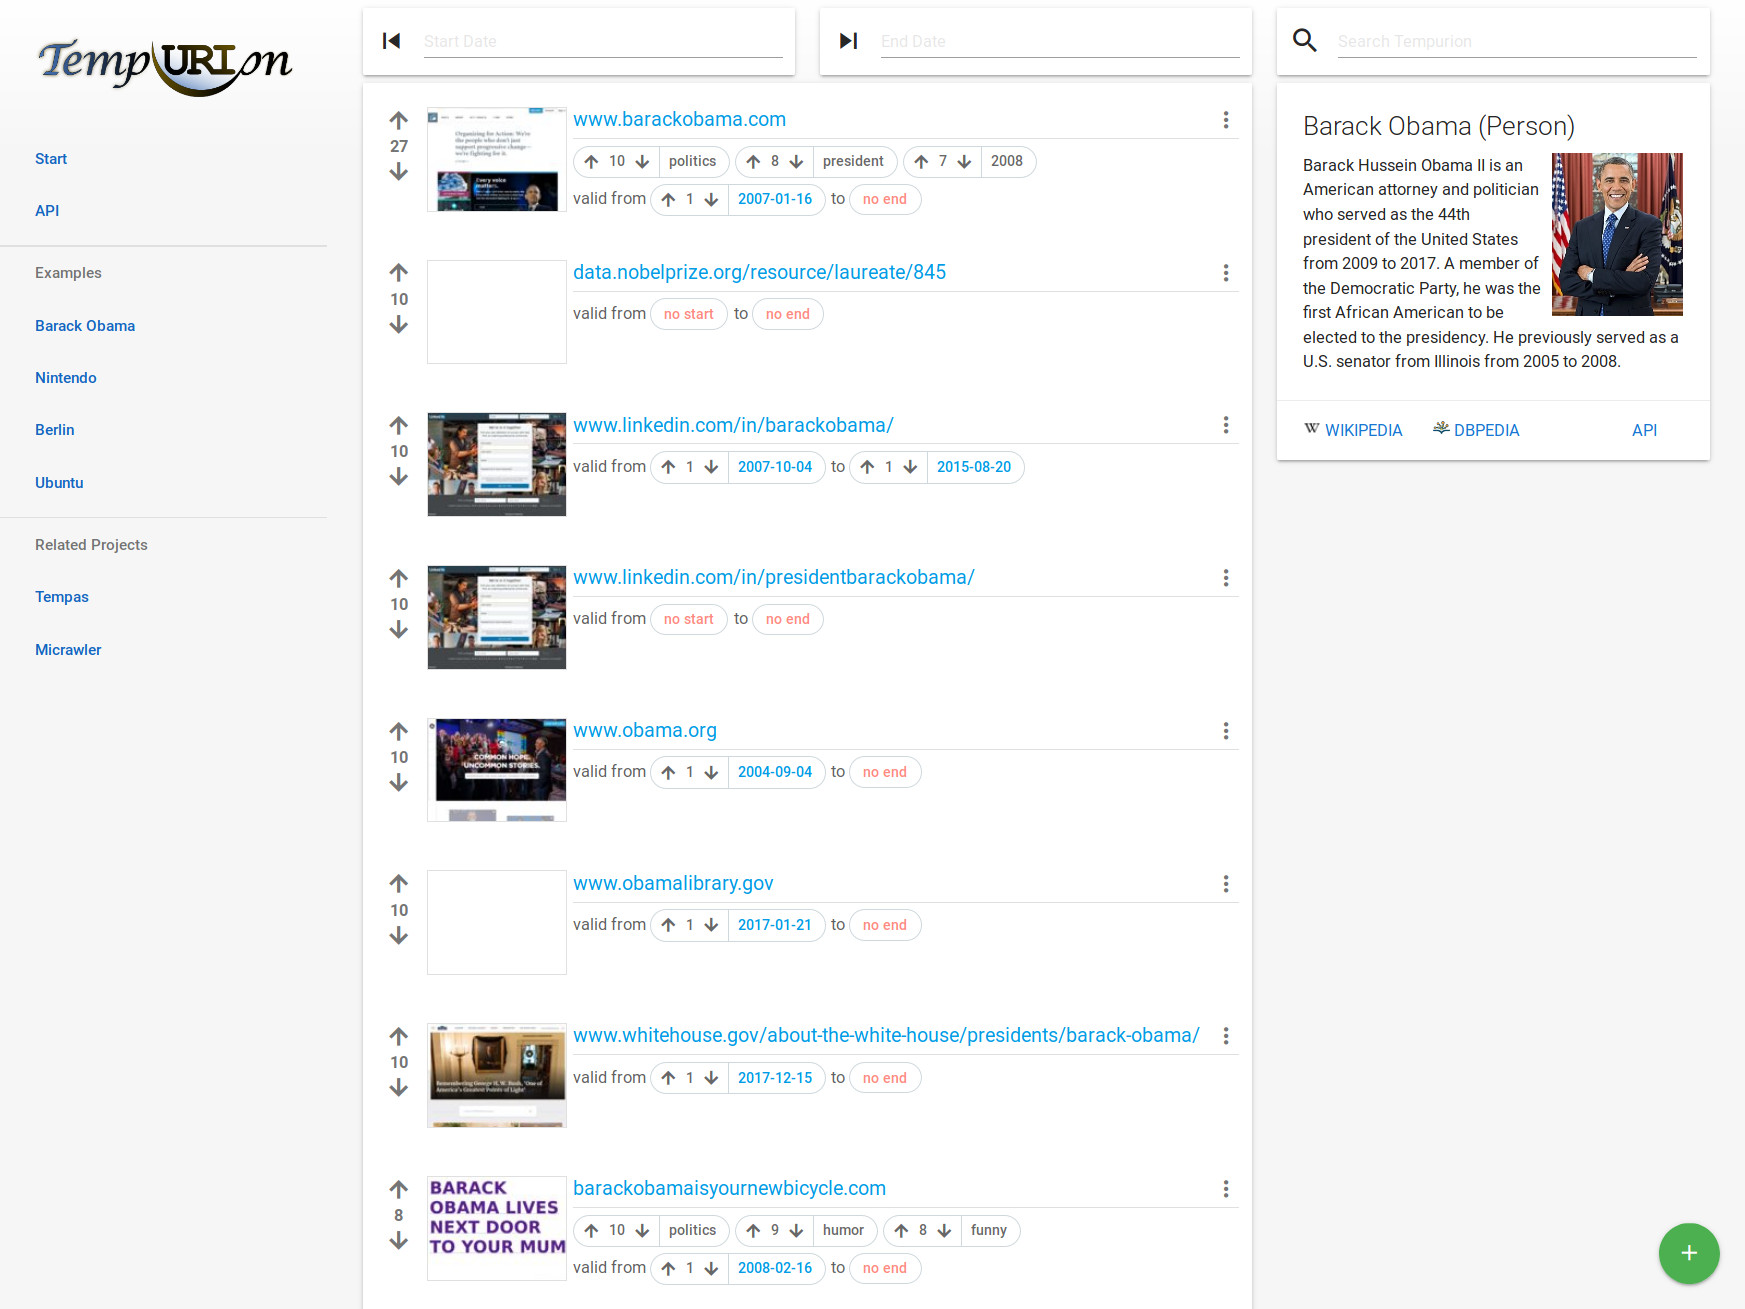This screenshot has width=1745, height=1309.
Task: Downvote the www.barackobama.com entry
Action: coord(399,172)
